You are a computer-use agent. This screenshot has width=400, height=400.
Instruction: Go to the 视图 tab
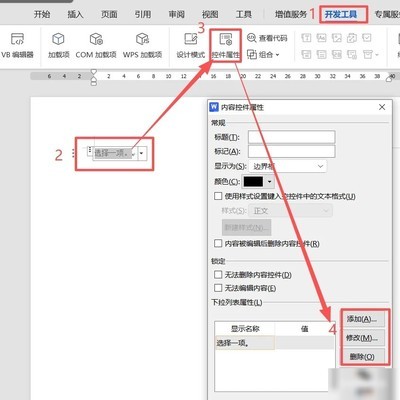(210, 14)
